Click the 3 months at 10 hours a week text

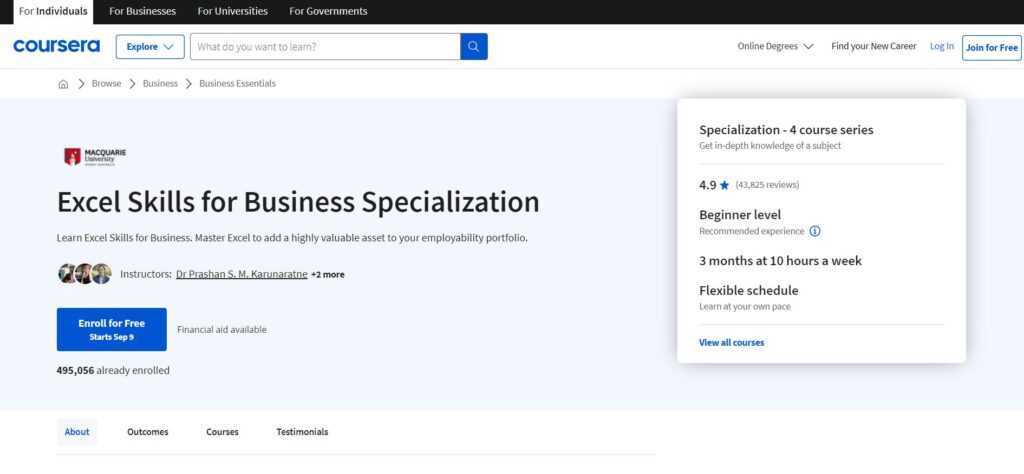pos(780,261)
